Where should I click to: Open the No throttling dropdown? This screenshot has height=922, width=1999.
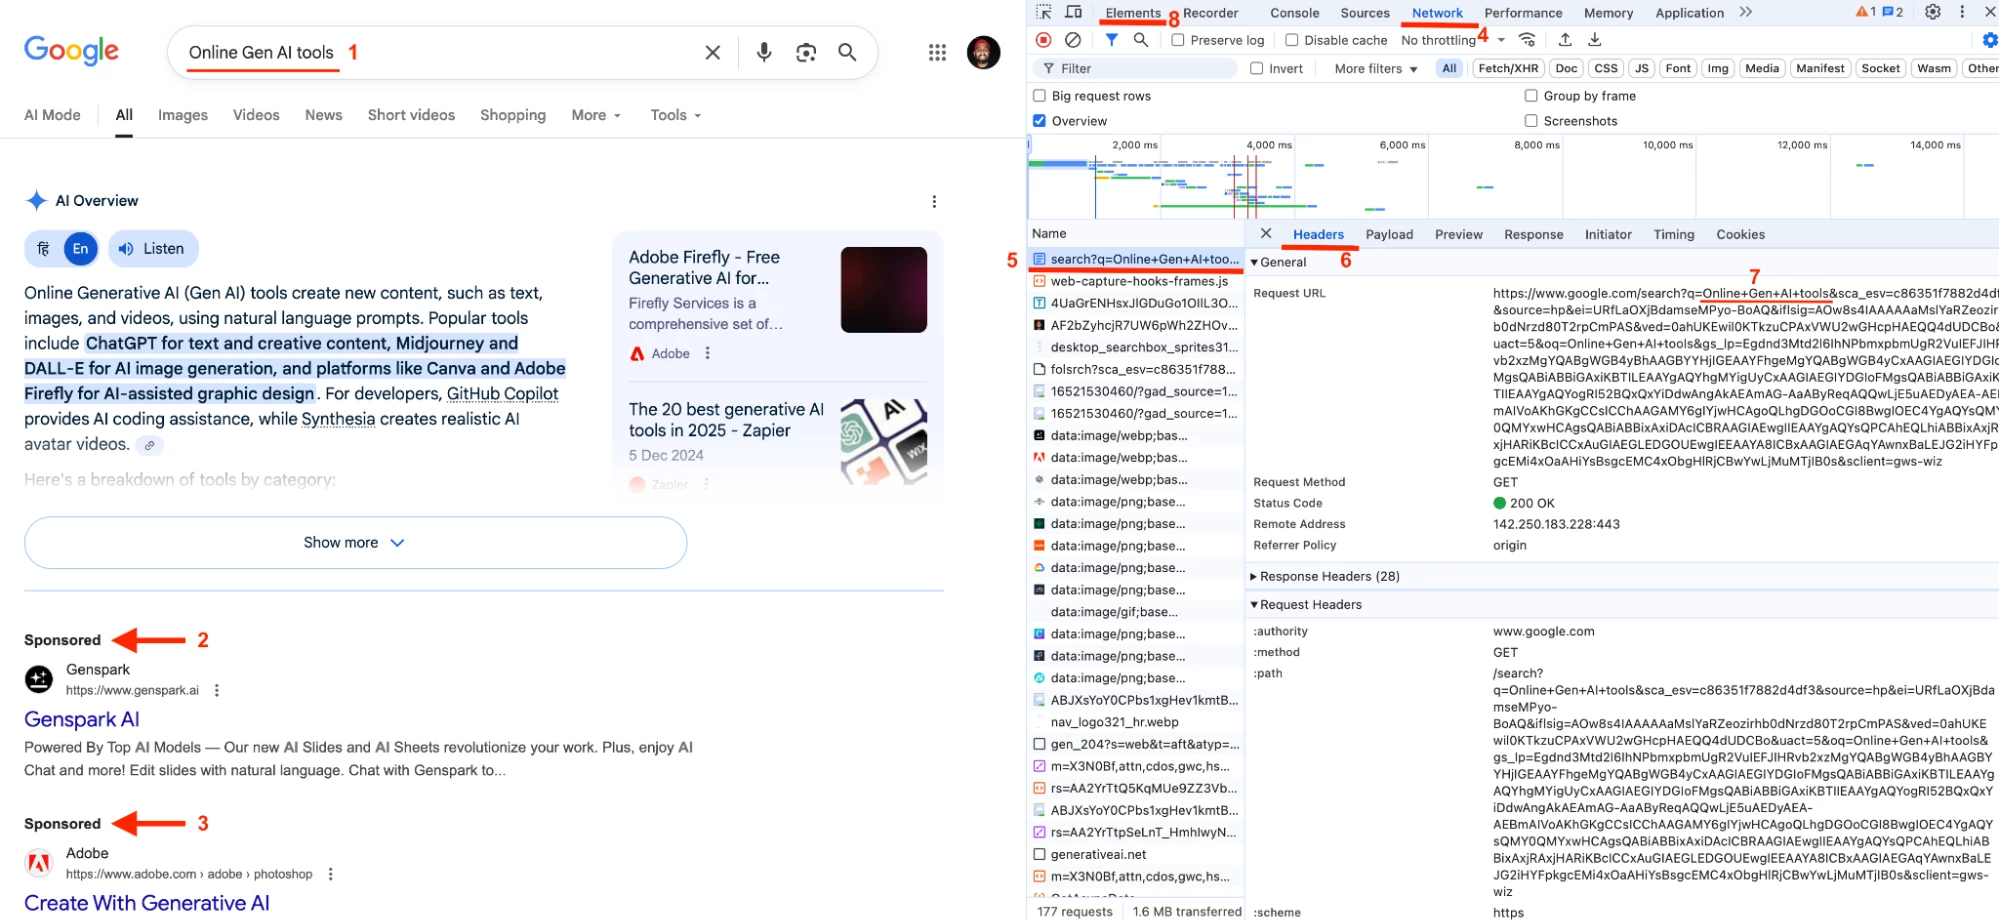point(1452,40)
